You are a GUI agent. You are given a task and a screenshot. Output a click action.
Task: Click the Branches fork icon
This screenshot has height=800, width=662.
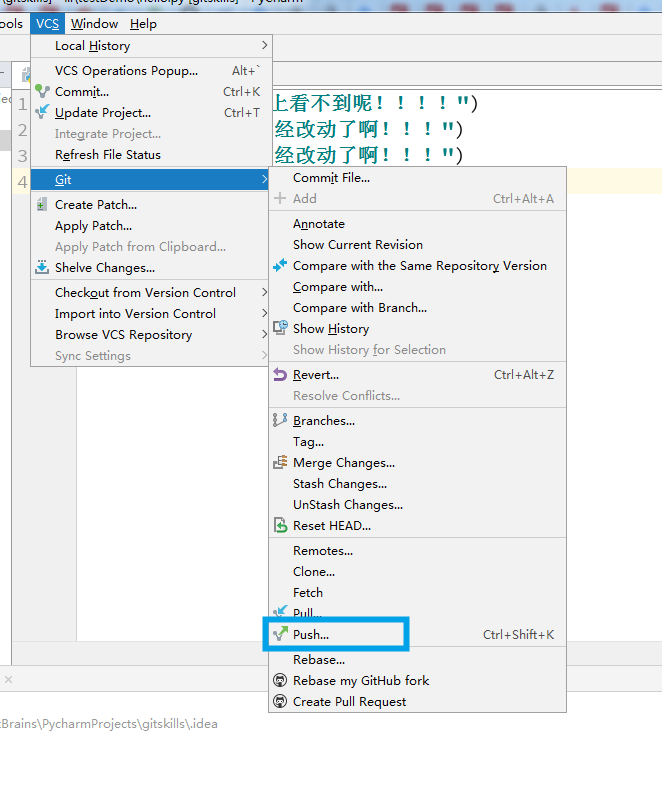pyautogui.click(x=280, y=420)
